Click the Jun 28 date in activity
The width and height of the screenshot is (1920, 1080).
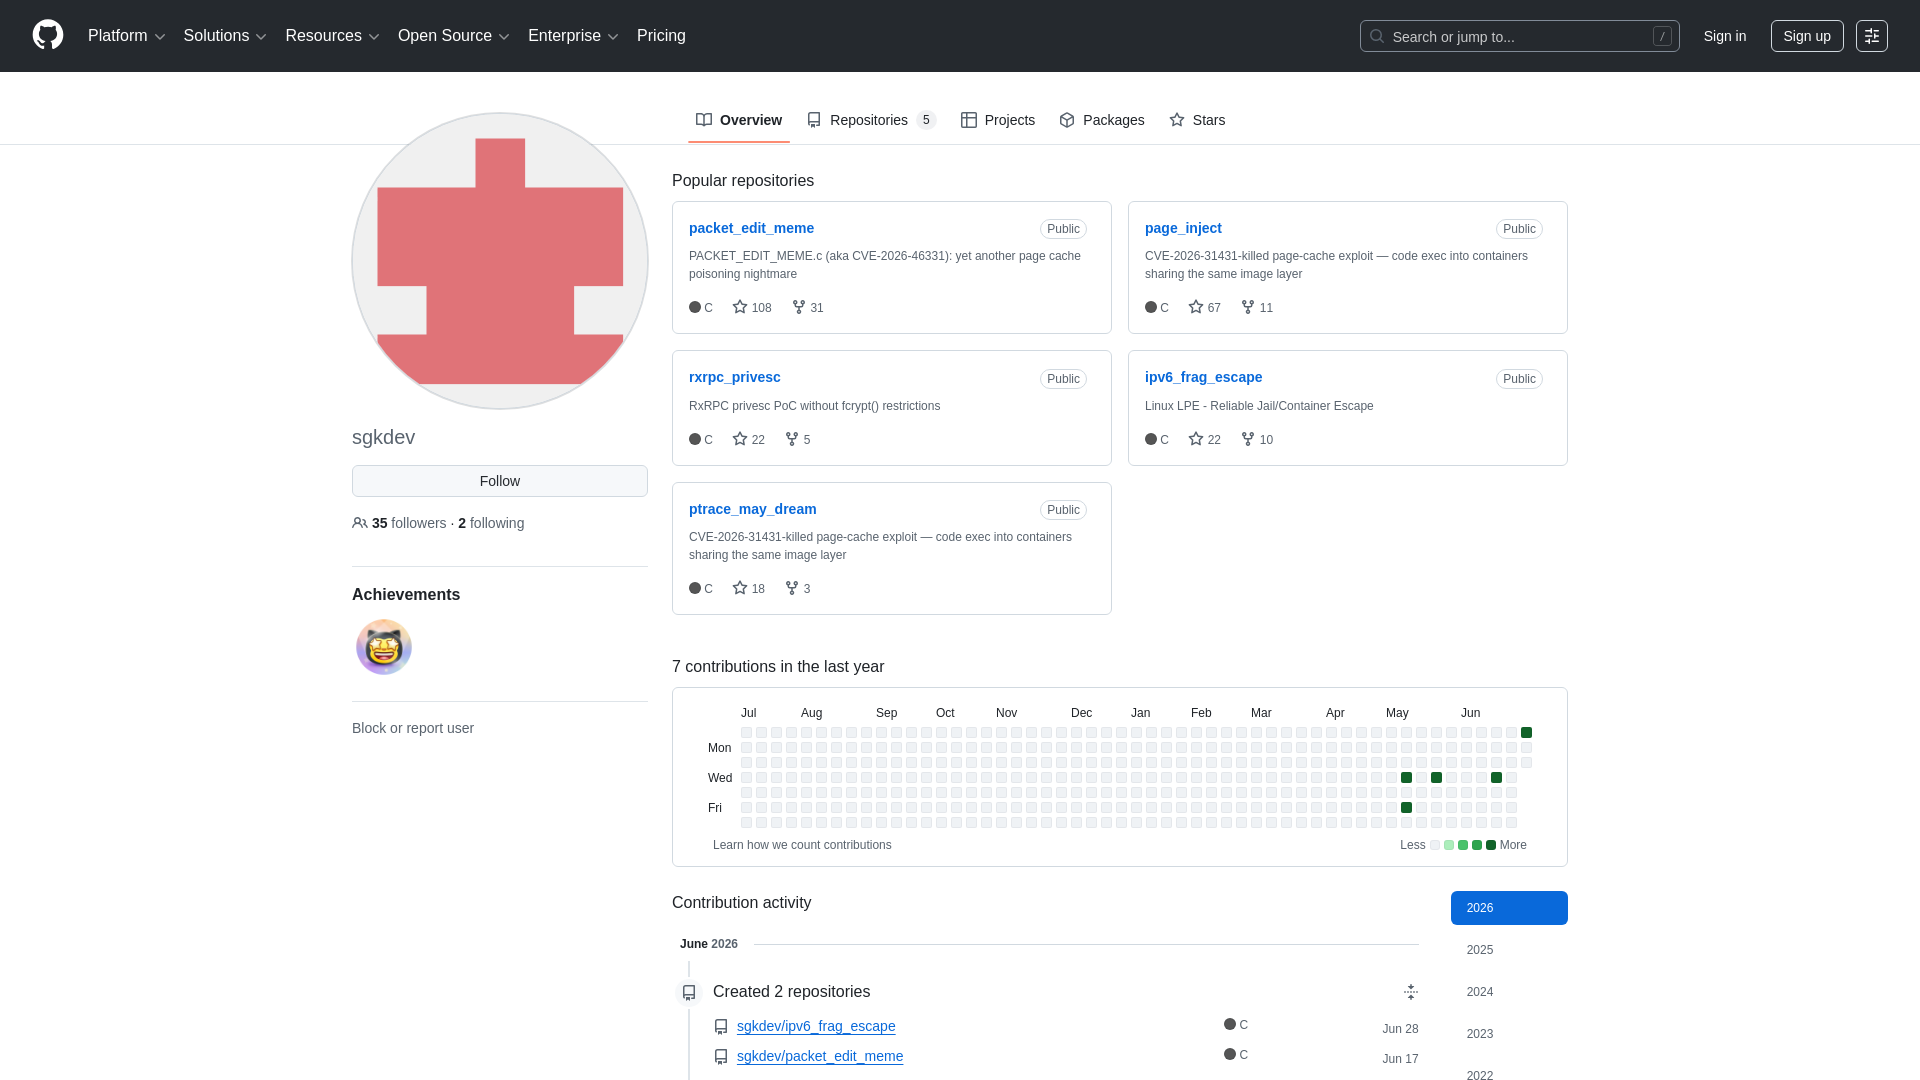click(x=1400, y=1029)
